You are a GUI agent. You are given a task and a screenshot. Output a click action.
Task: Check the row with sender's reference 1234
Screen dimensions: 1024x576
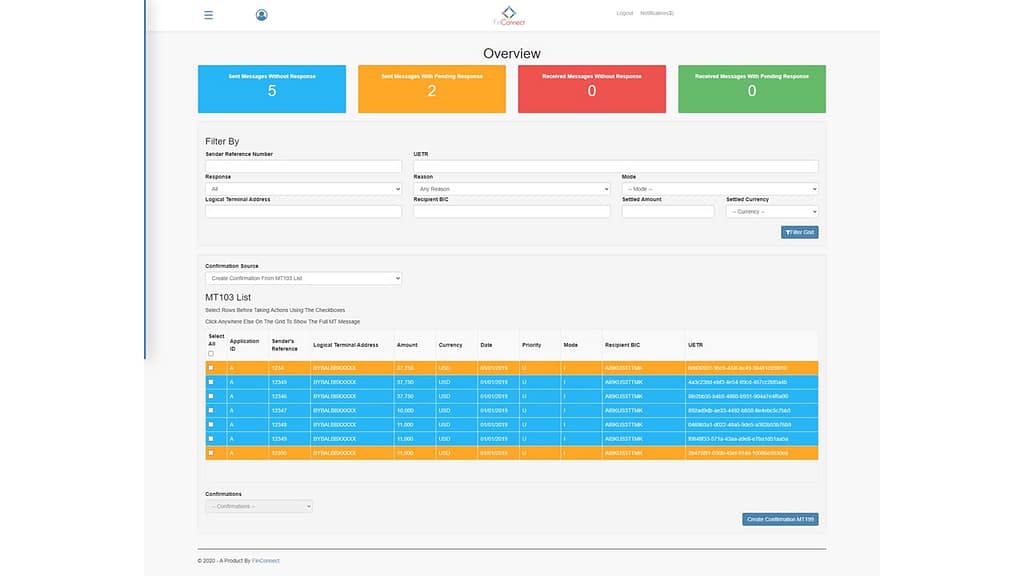coord(210,368)
